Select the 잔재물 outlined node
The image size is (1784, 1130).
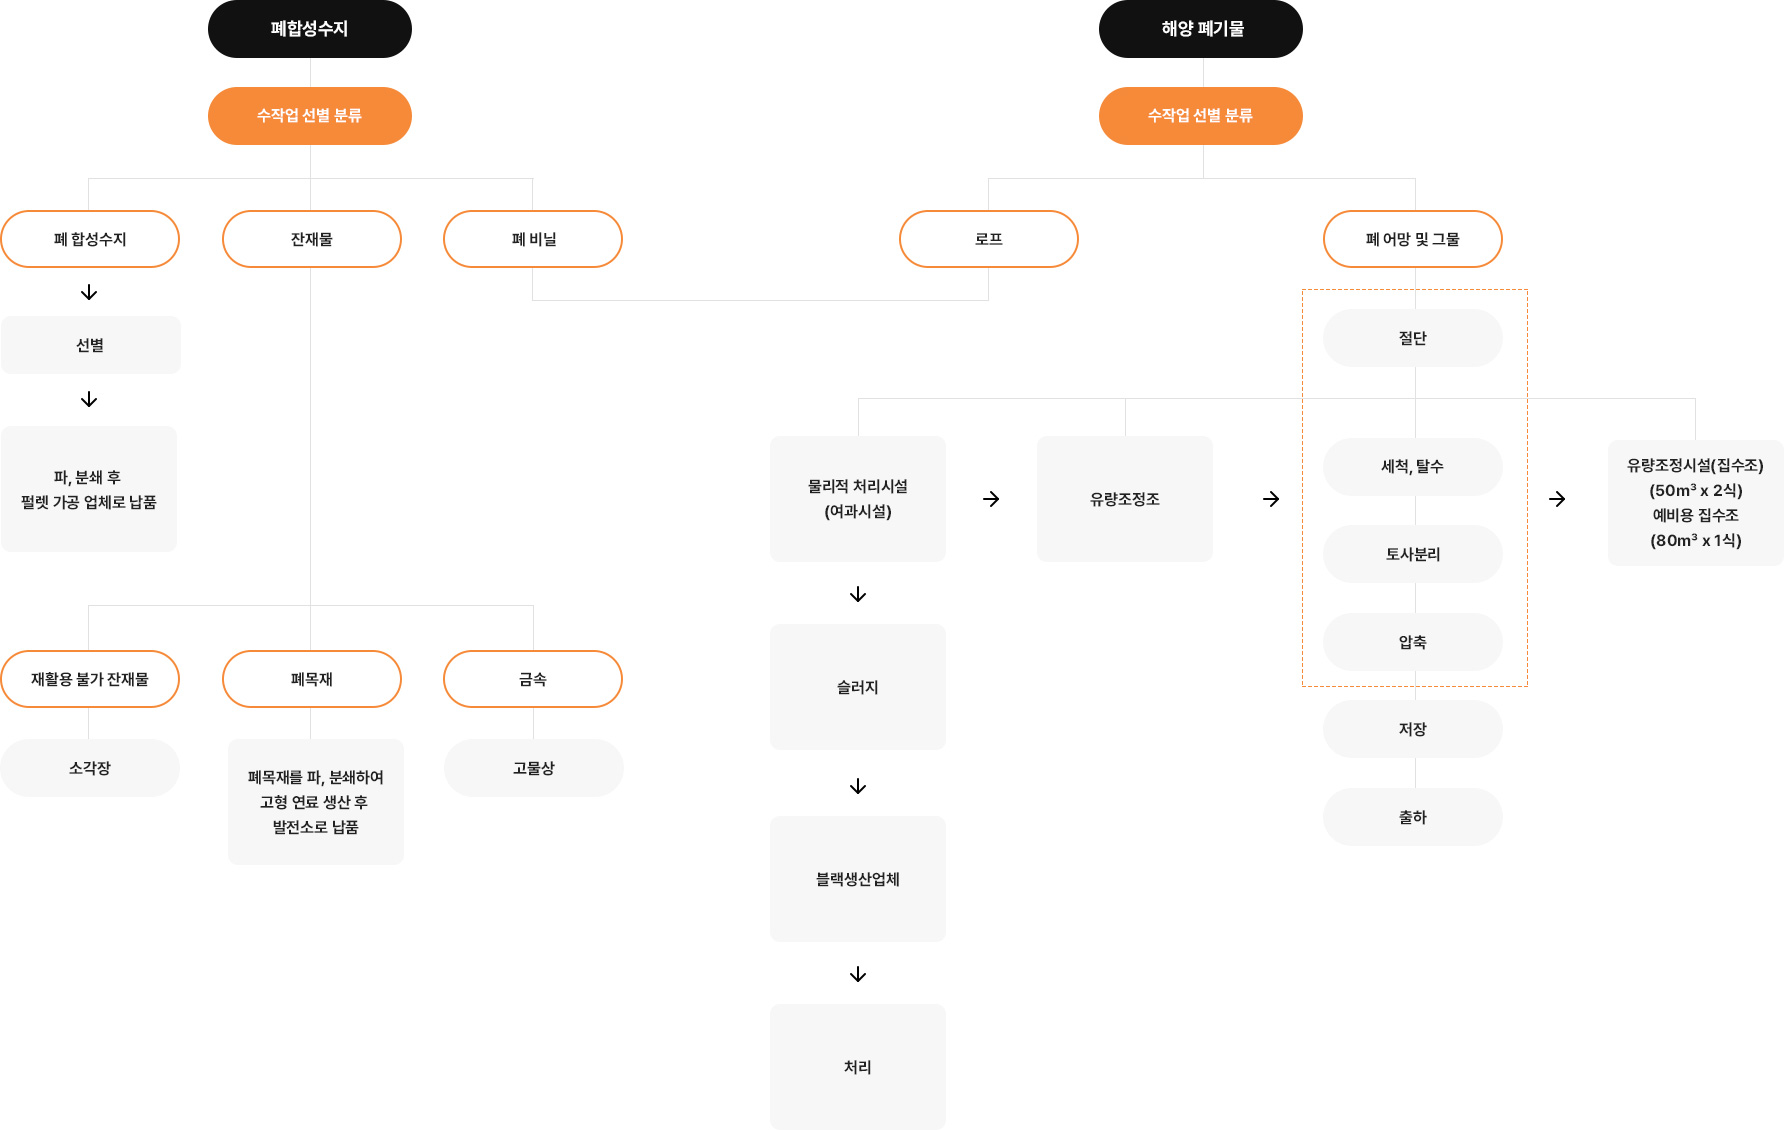[312, 239]
